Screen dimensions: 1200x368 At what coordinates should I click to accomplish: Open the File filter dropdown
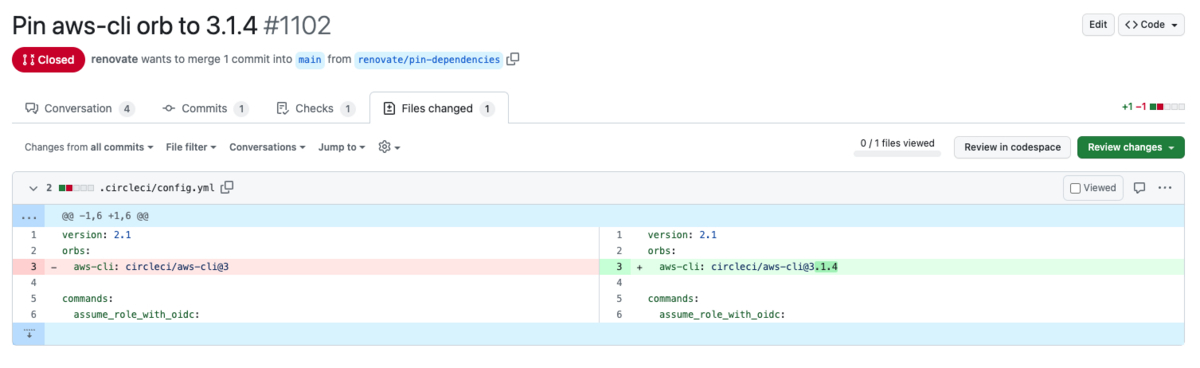(191, 147)
